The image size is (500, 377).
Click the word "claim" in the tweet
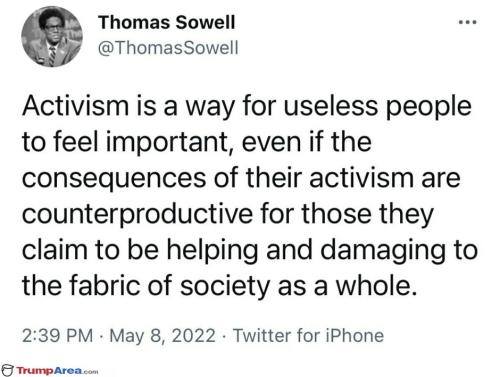(55, 250)
